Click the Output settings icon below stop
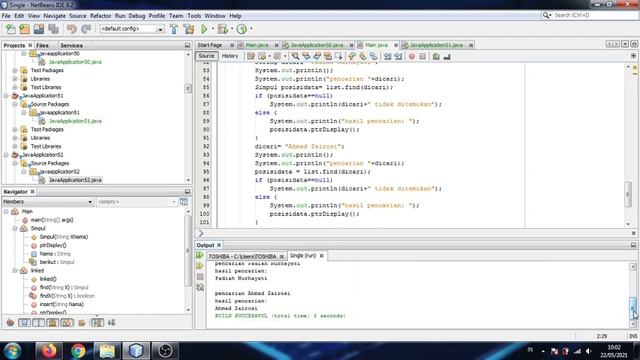 (200, 287)
